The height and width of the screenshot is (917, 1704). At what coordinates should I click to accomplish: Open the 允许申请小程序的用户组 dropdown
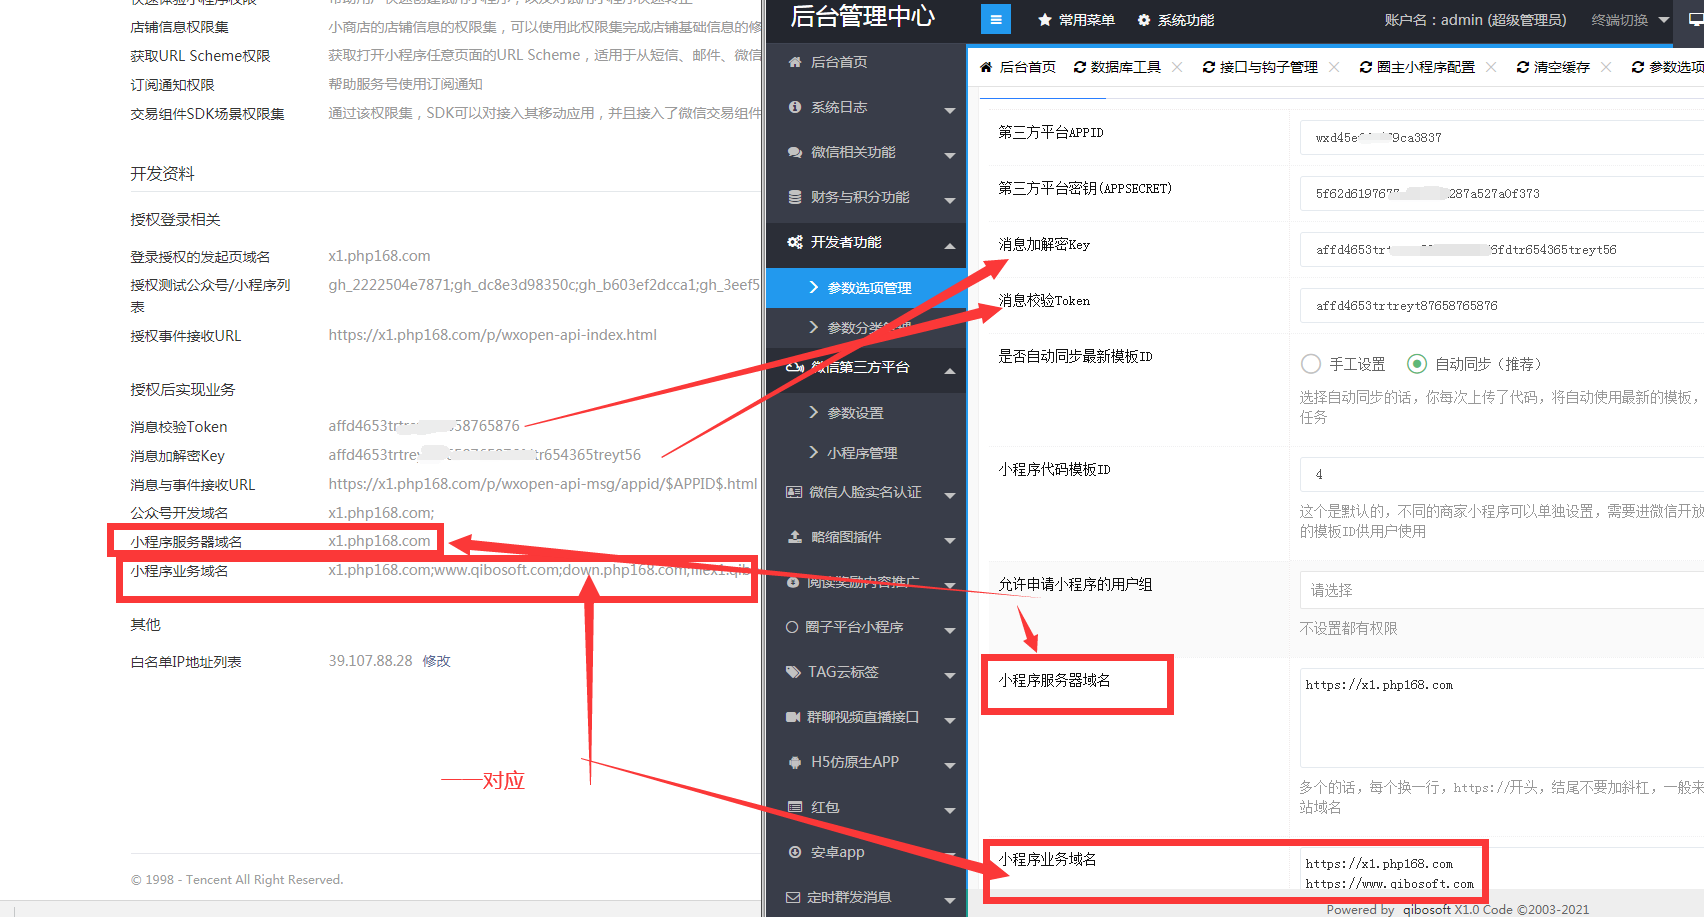tap(1500, 590)
